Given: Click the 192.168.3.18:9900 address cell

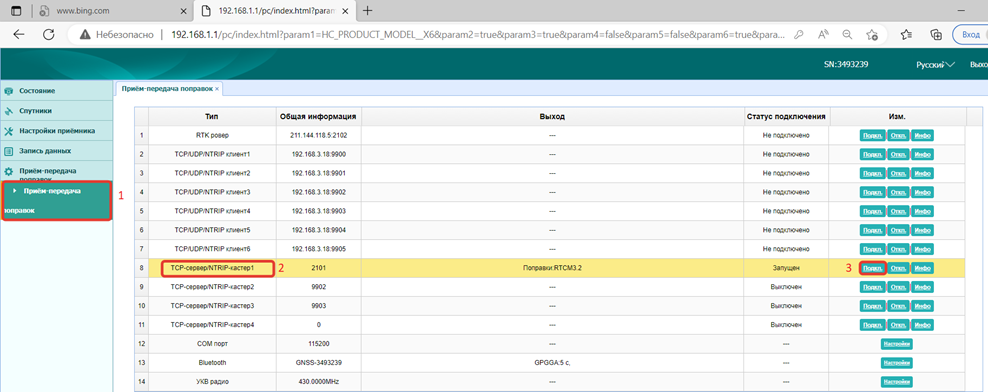Looking at the screenshot, I should [318, 154].
